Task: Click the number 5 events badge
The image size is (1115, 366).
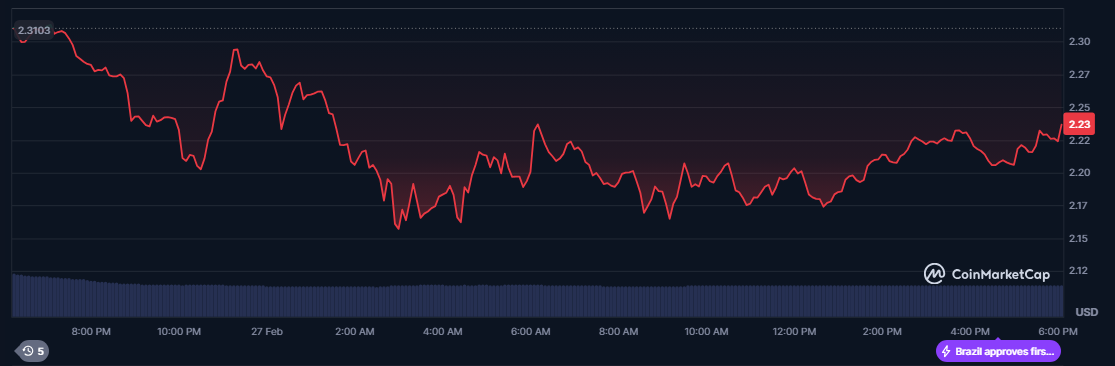Action: 41,350
